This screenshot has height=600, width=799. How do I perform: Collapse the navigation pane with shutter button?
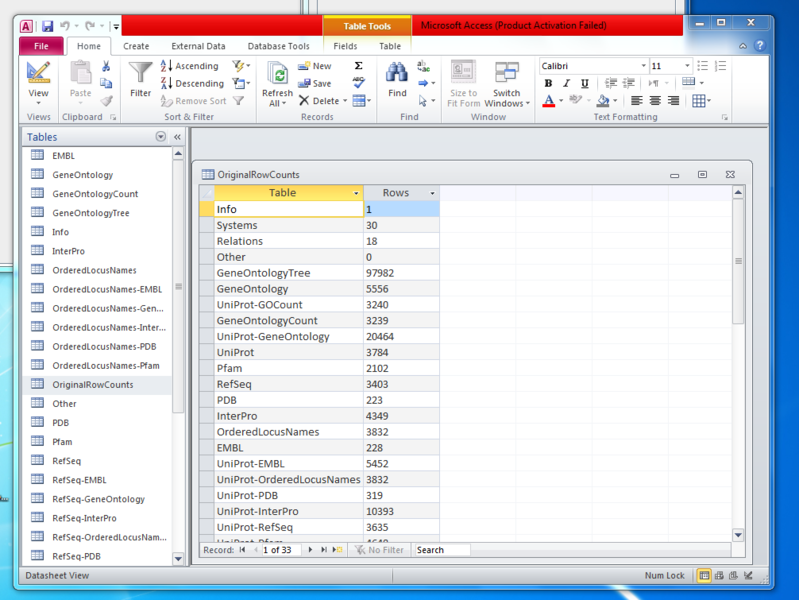[x=177, y=137]
